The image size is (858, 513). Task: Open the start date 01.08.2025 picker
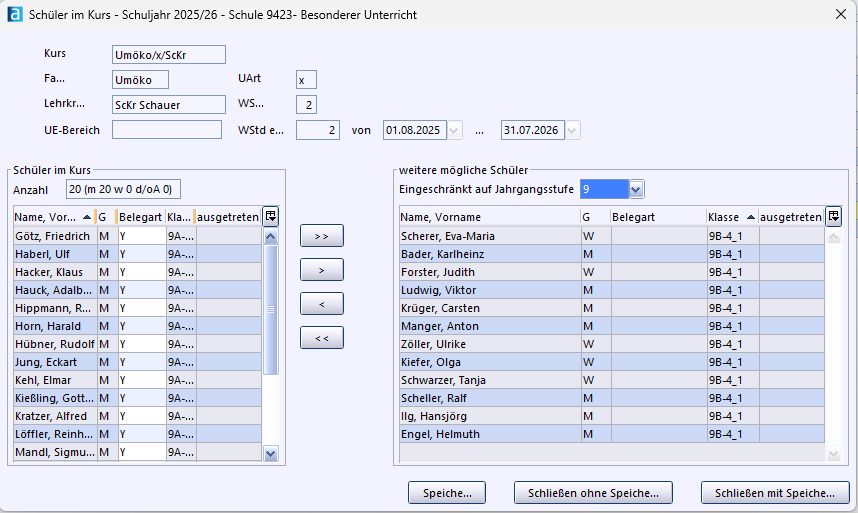[x=455, y=130]
